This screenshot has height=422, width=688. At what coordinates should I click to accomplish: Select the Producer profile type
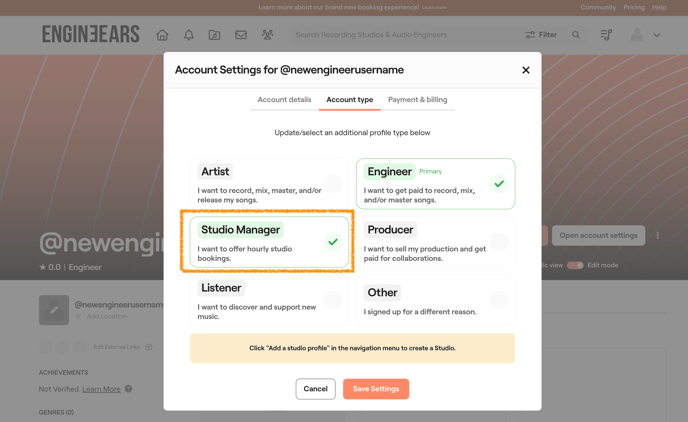(x=435, y=242)
